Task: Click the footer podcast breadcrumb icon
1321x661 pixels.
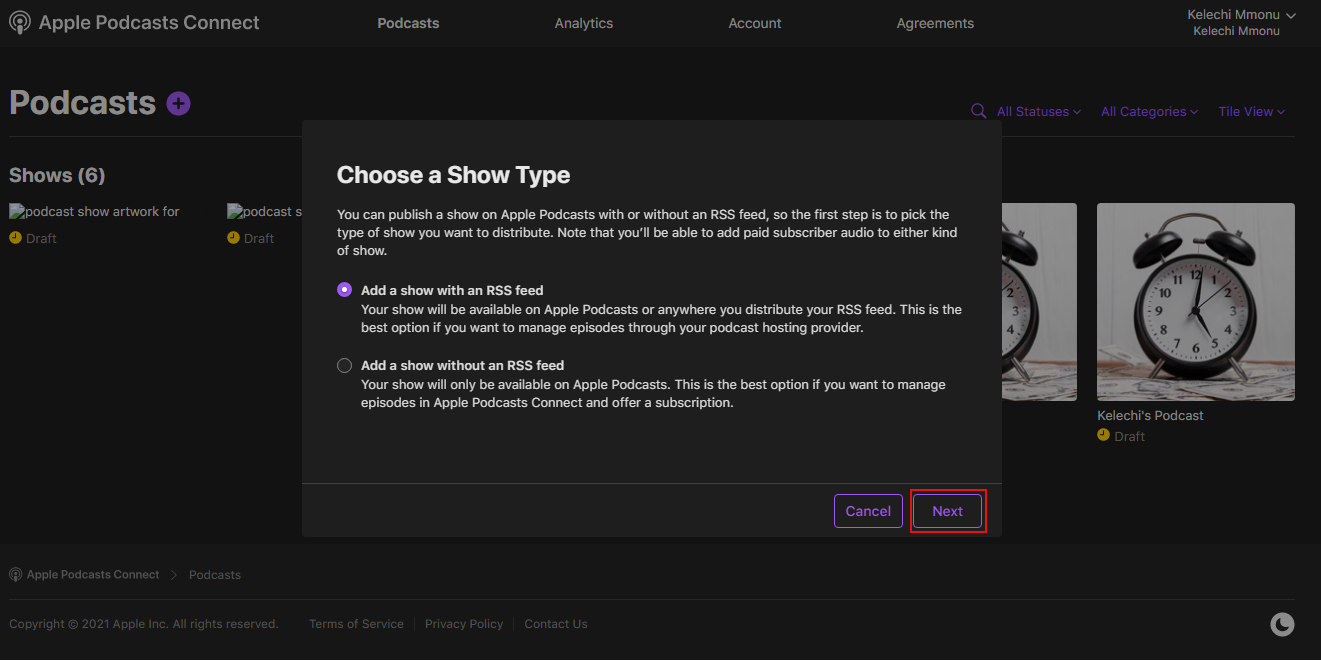Action: pos(15,575)
